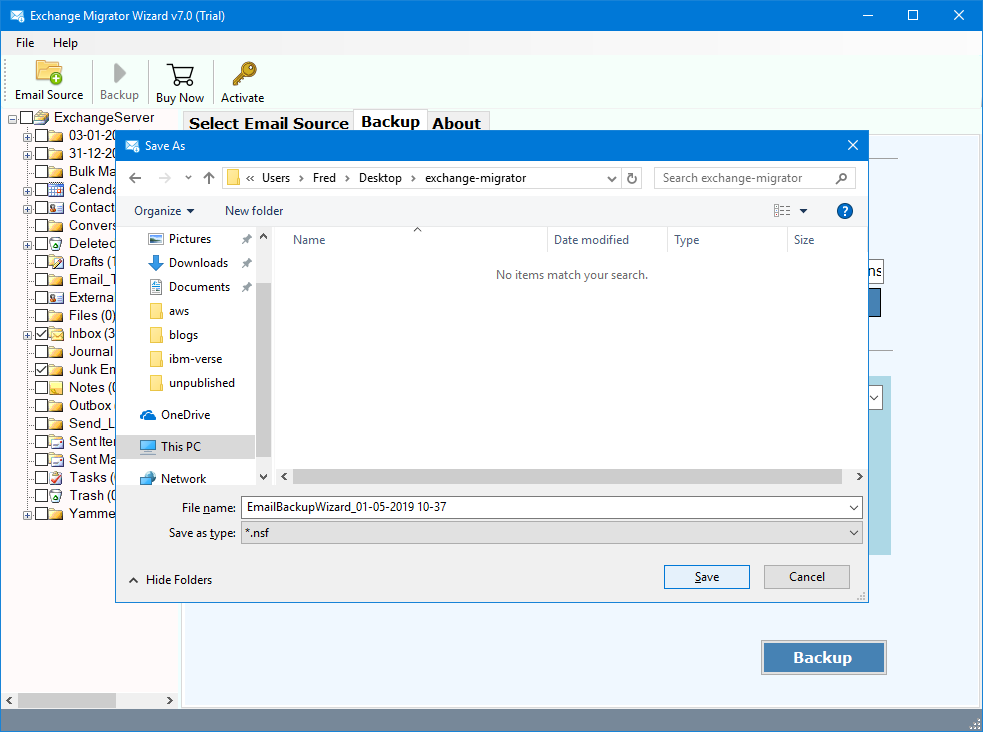The width and height of the screenshot is (983, 732).
Task: Check the ExchangeServer root checkbox
Action: (26, 118)
